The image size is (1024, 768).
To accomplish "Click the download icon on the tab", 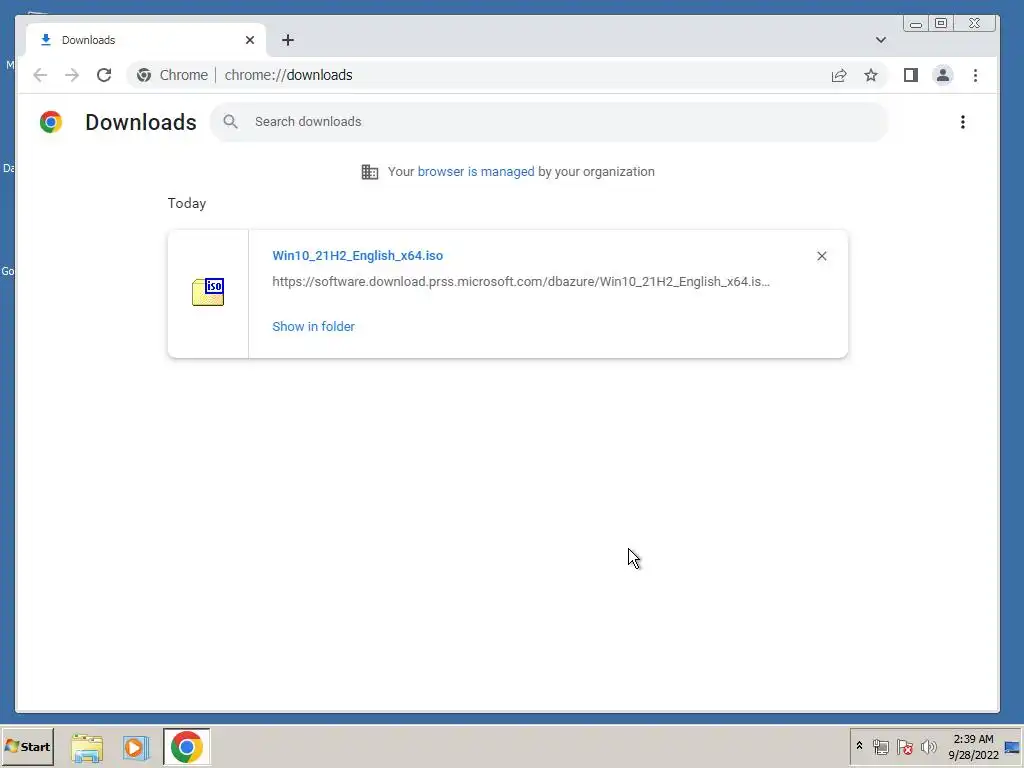I will tap(46, 40).
